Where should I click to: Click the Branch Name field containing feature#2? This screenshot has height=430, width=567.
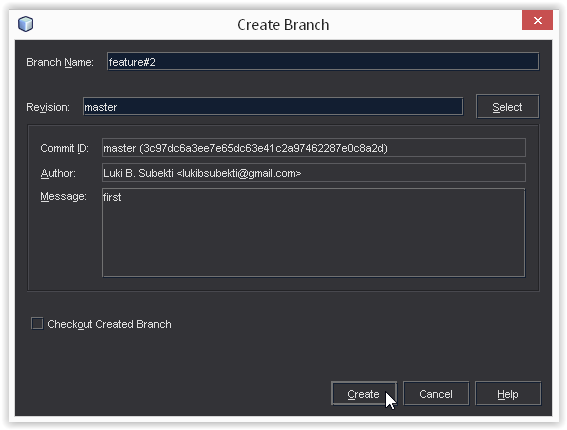point(323,61)
